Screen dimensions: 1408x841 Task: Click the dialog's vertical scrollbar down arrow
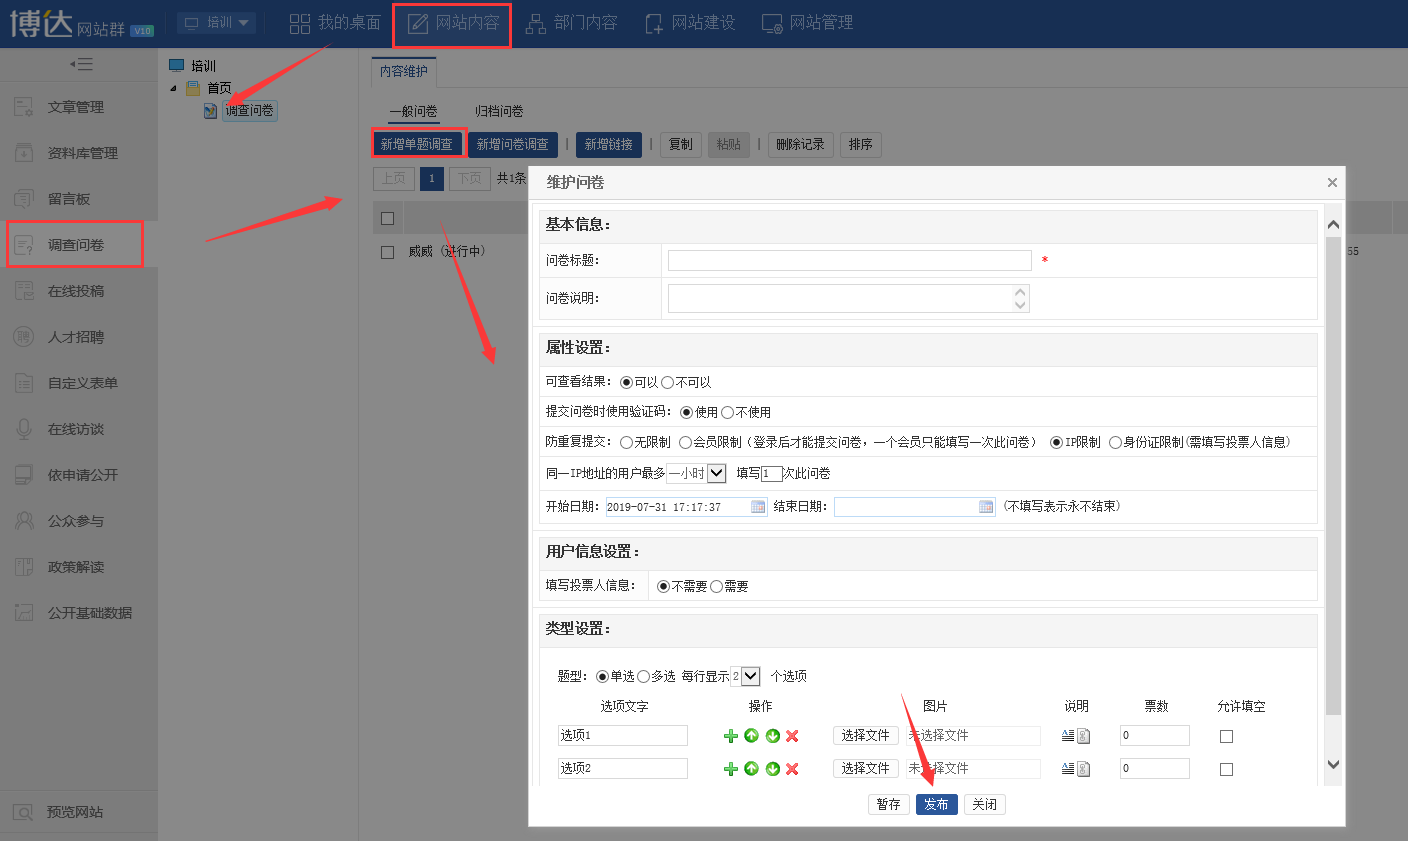[1332, 764]
